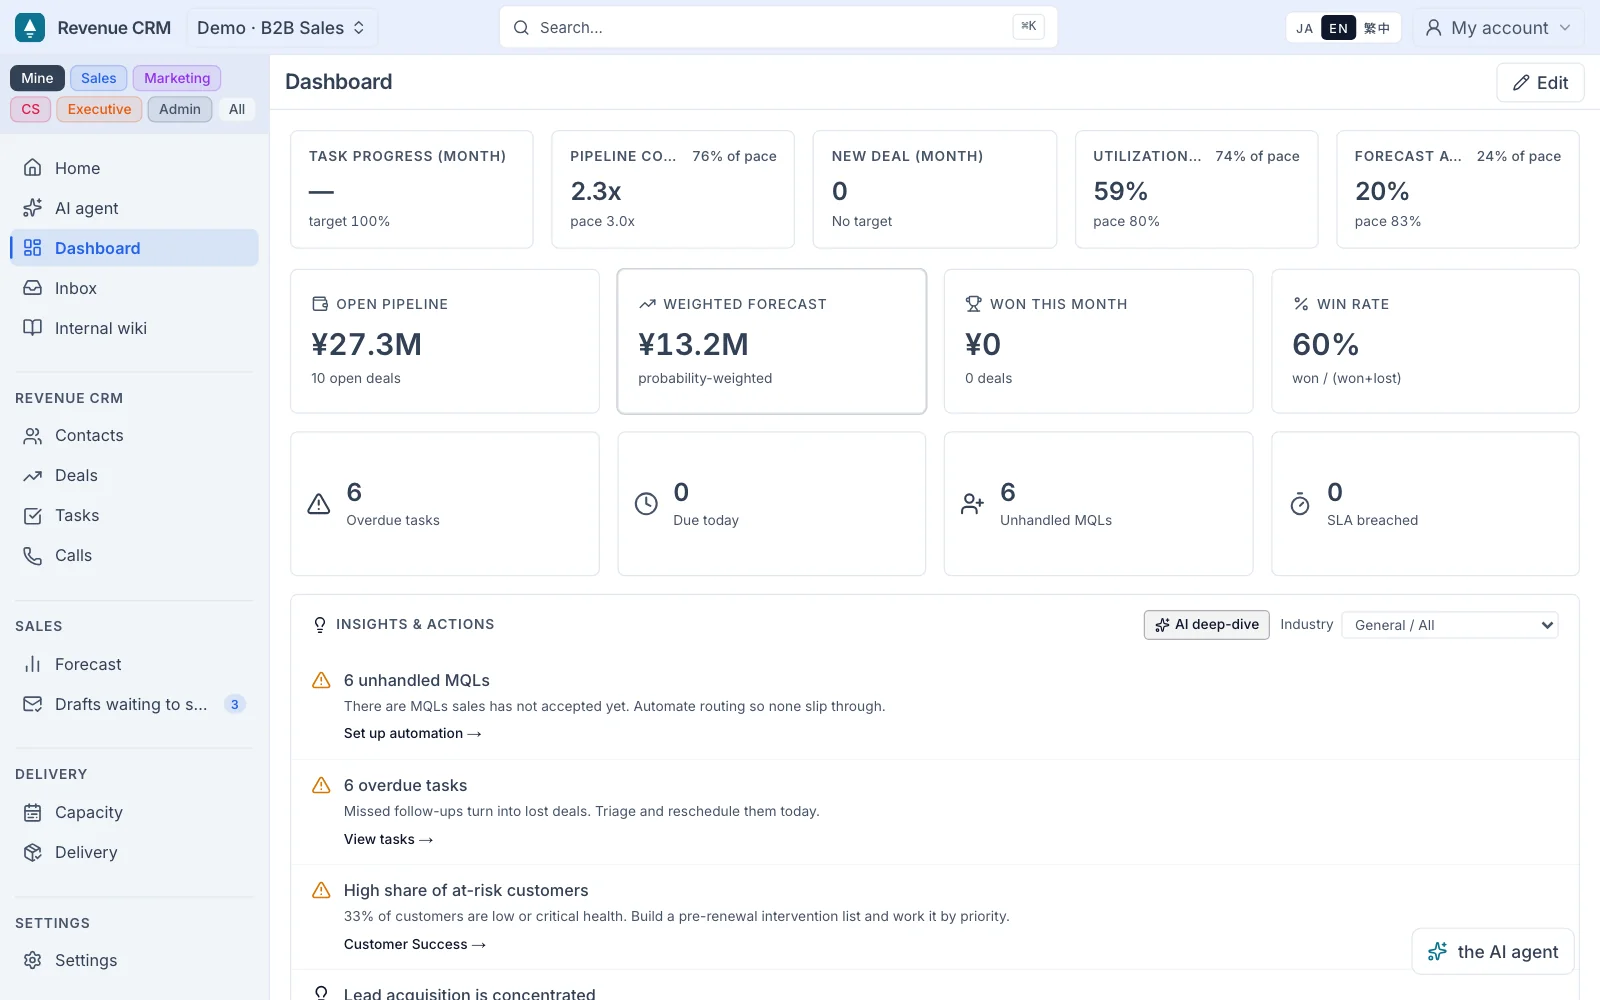Viewport: 1600px width, 1000px height.
Task: Select the Dashboard sidebar item
Action: coord(134,248)
